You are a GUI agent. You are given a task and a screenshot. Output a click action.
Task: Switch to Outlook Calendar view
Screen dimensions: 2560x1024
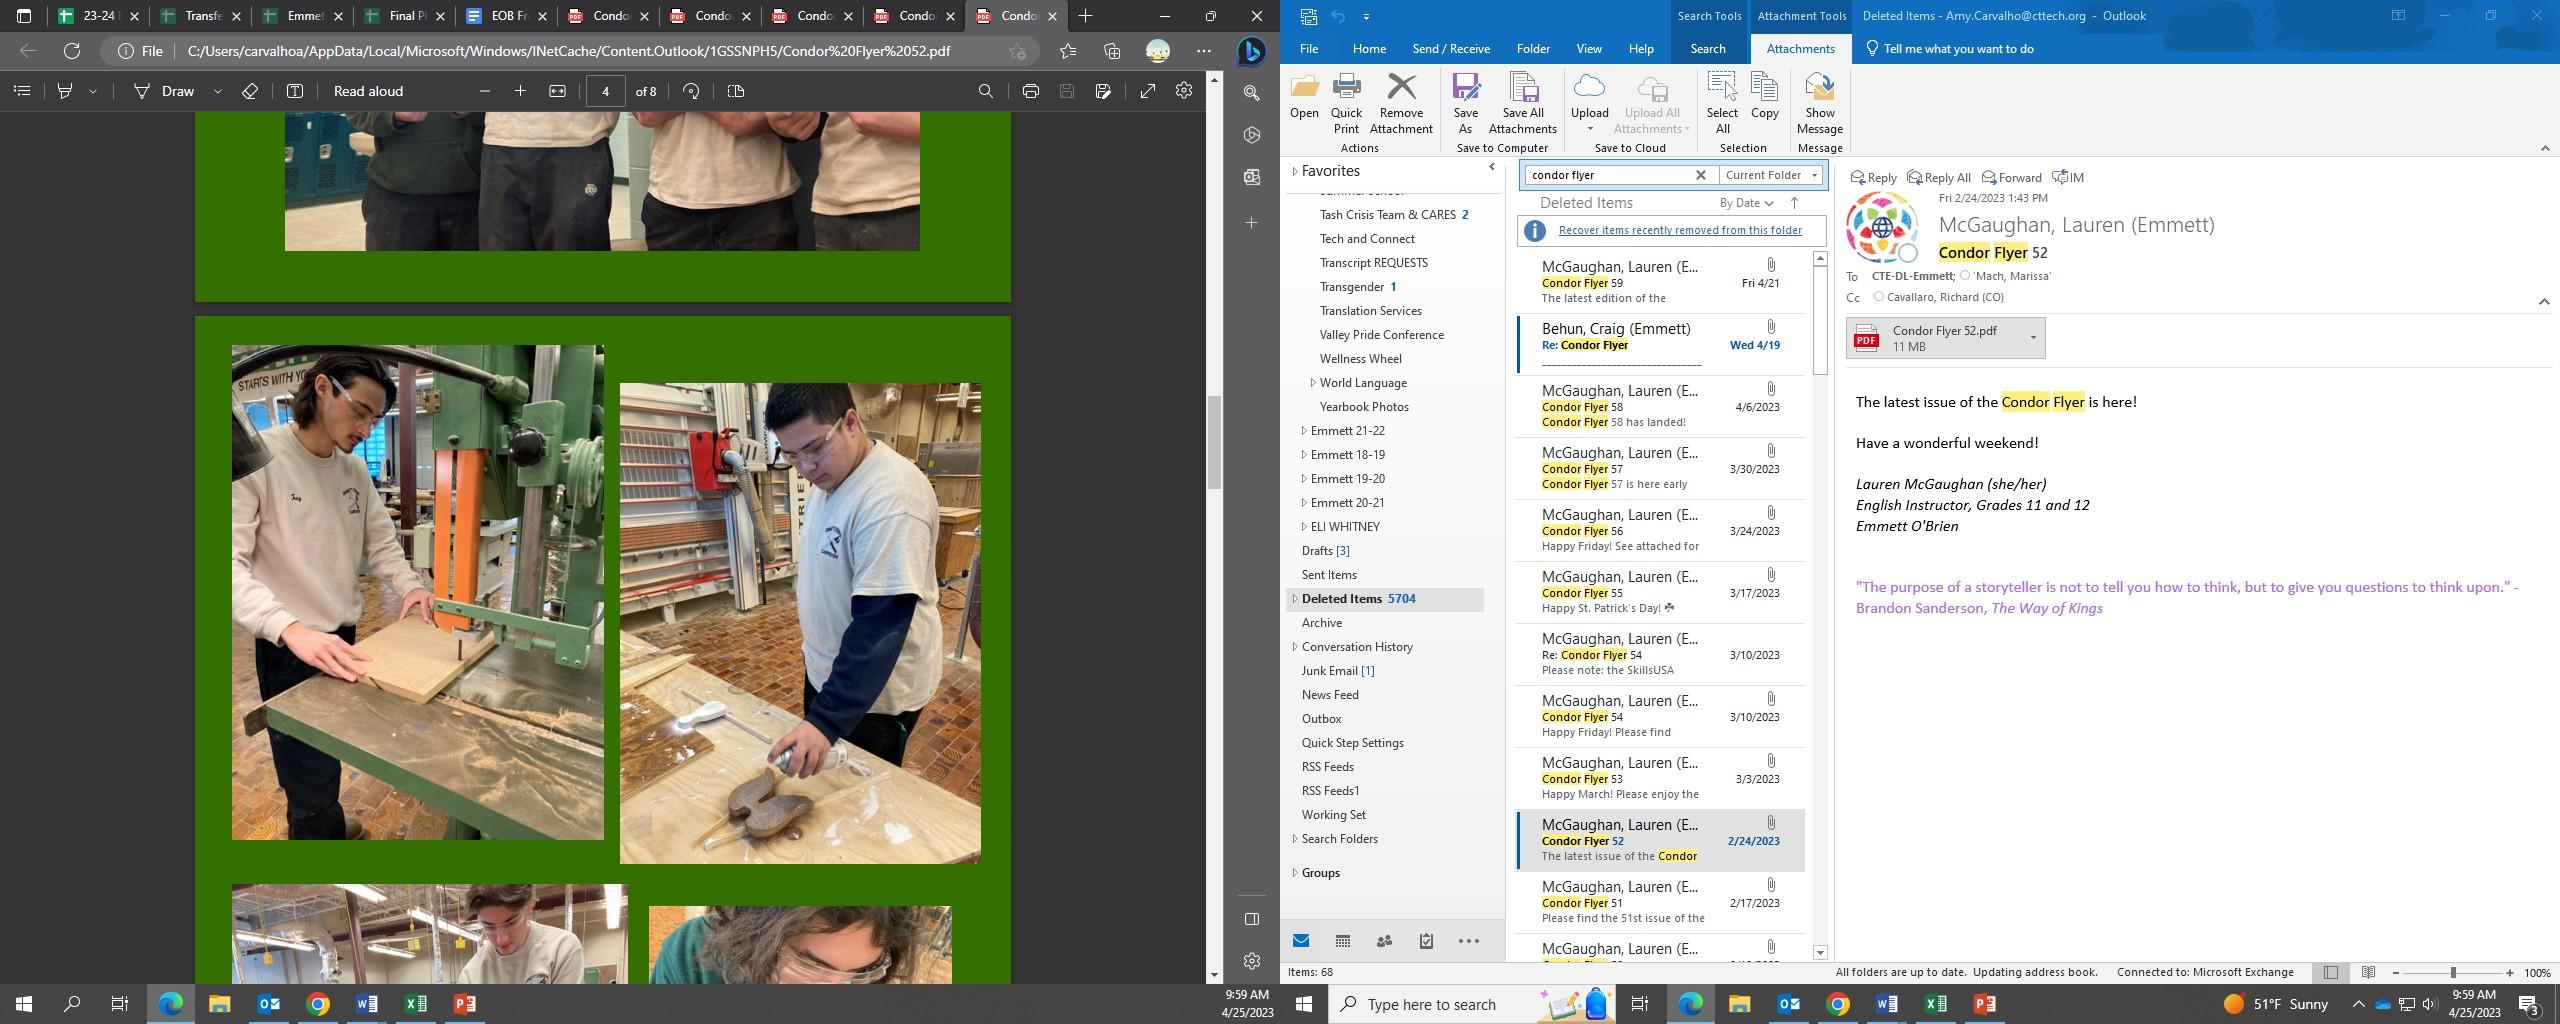click(x=1343, y=941)
